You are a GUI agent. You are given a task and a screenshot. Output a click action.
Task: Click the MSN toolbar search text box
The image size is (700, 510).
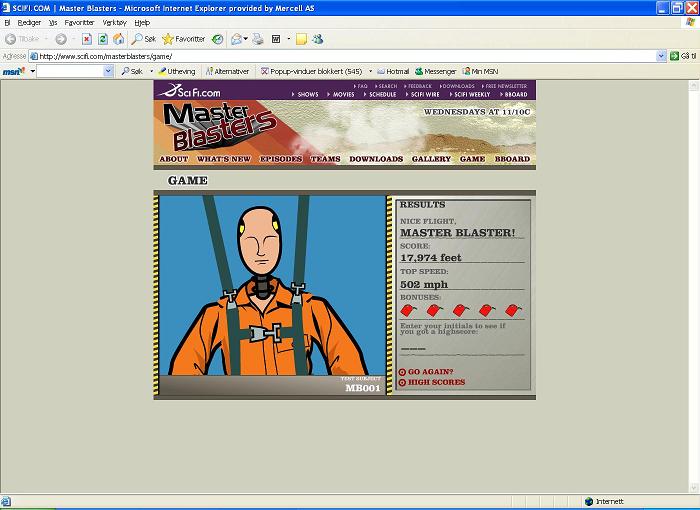(x=70, y=71)
